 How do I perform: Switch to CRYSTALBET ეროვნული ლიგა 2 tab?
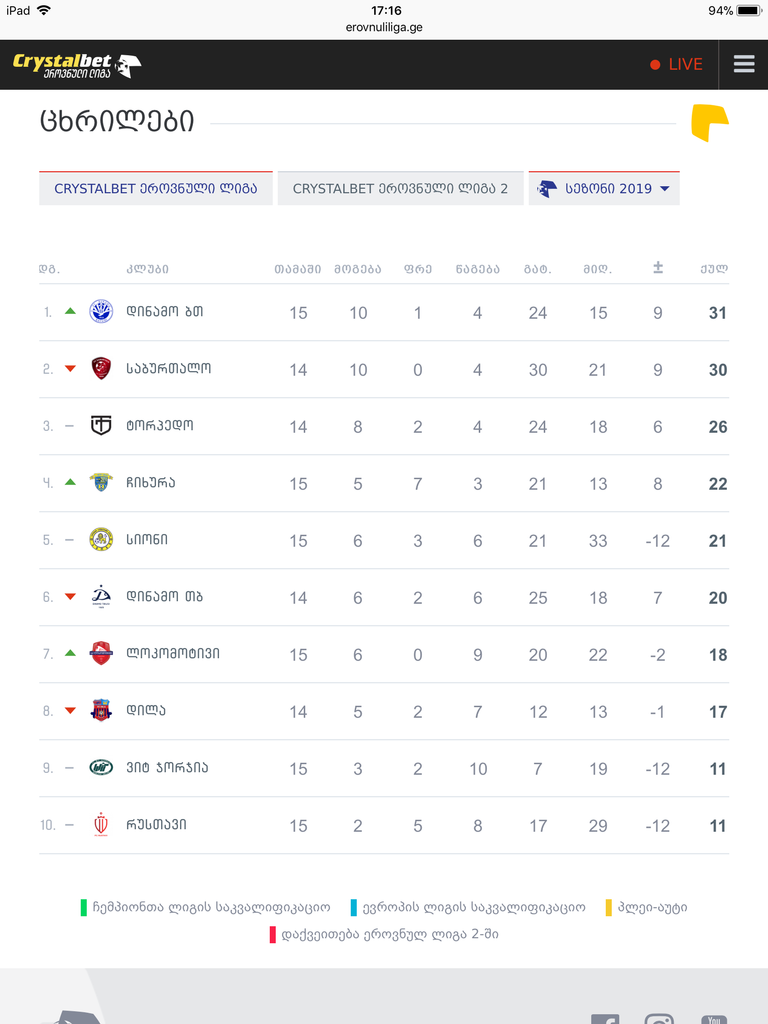pyautogui.click(x=400, y=188)
